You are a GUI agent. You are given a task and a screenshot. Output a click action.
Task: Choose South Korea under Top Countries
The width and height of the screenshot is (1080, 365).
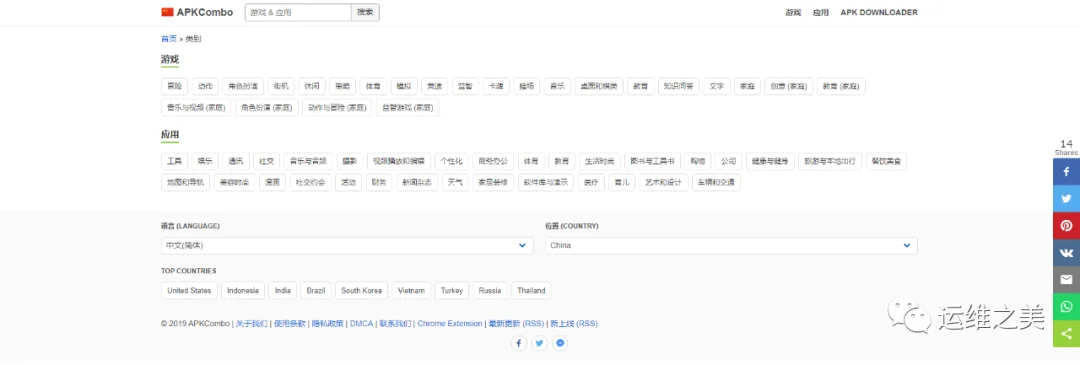(362, 291)
